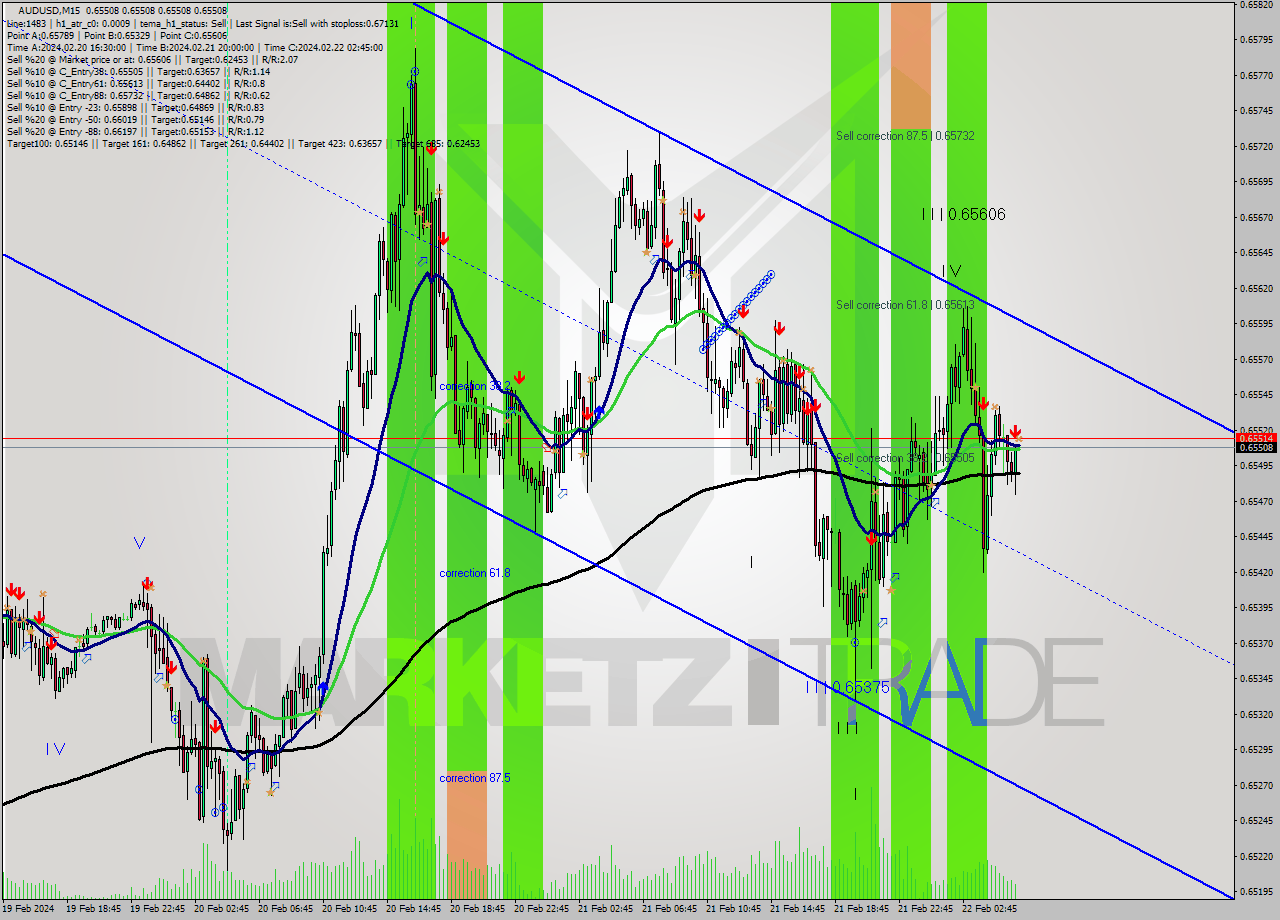This screenshot has height=920, width=1280.
Task: Click the 0.65795 price axis label
Action: pos(1256,39)
